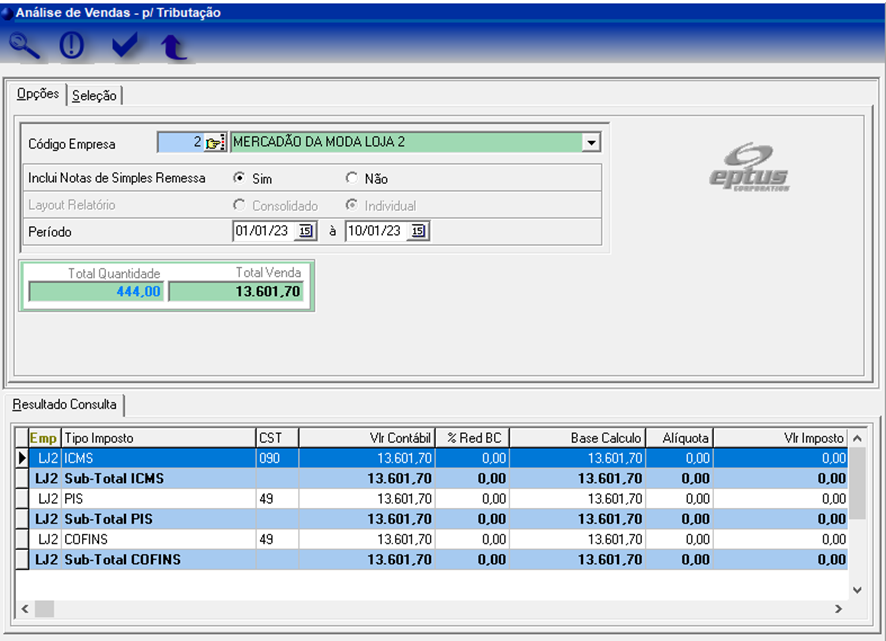Open the end date calendar picker
This screenshot has height=641, width=886.
coord(419,231)
